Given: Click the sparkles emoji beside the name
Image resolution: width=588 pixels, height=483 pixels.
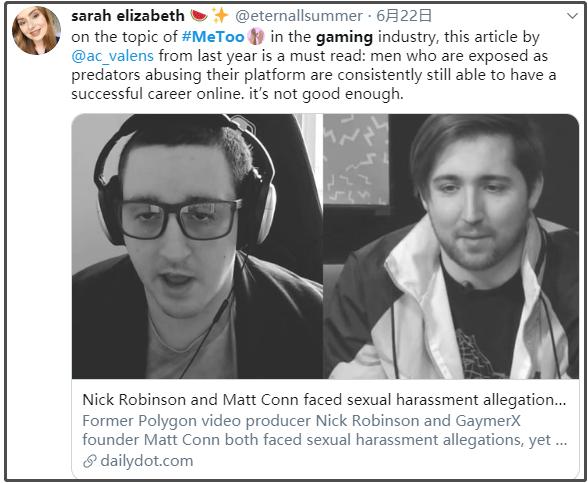Looking at the screenshot, I should click(220, 15).
